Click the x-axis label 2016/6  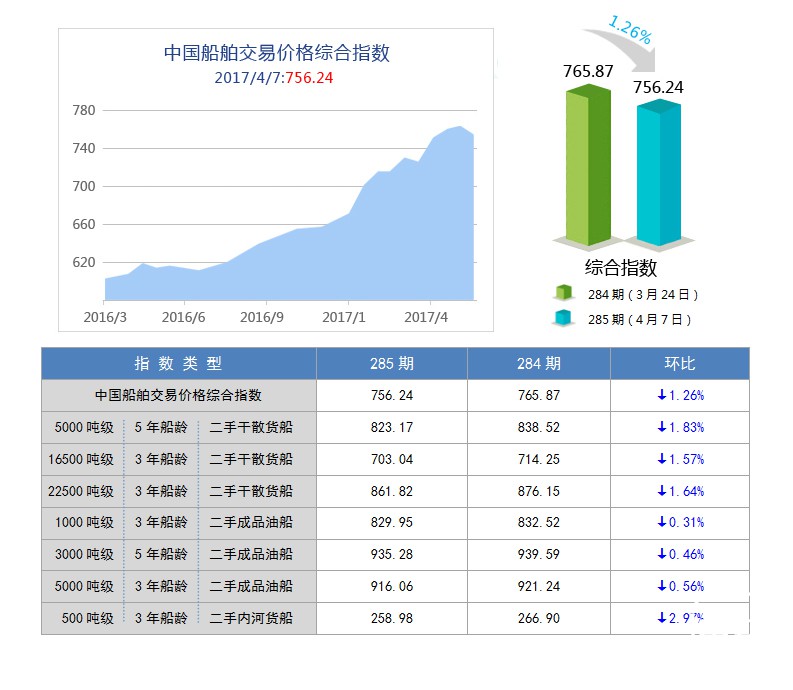(x=184, y=317)
